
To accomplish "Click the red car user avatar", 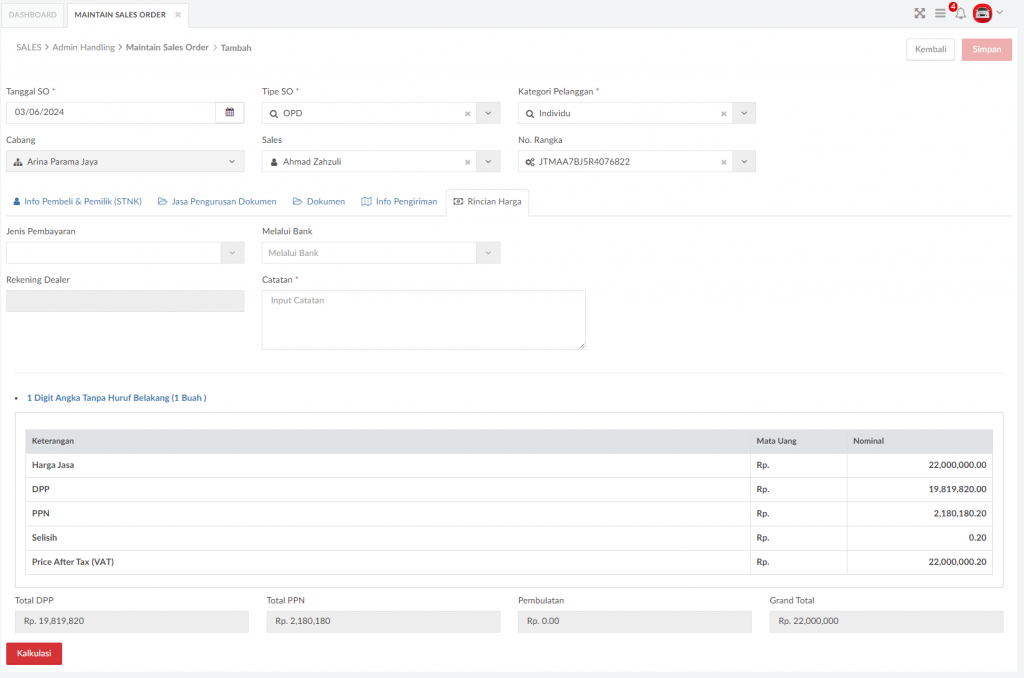I will click(982, 13).
